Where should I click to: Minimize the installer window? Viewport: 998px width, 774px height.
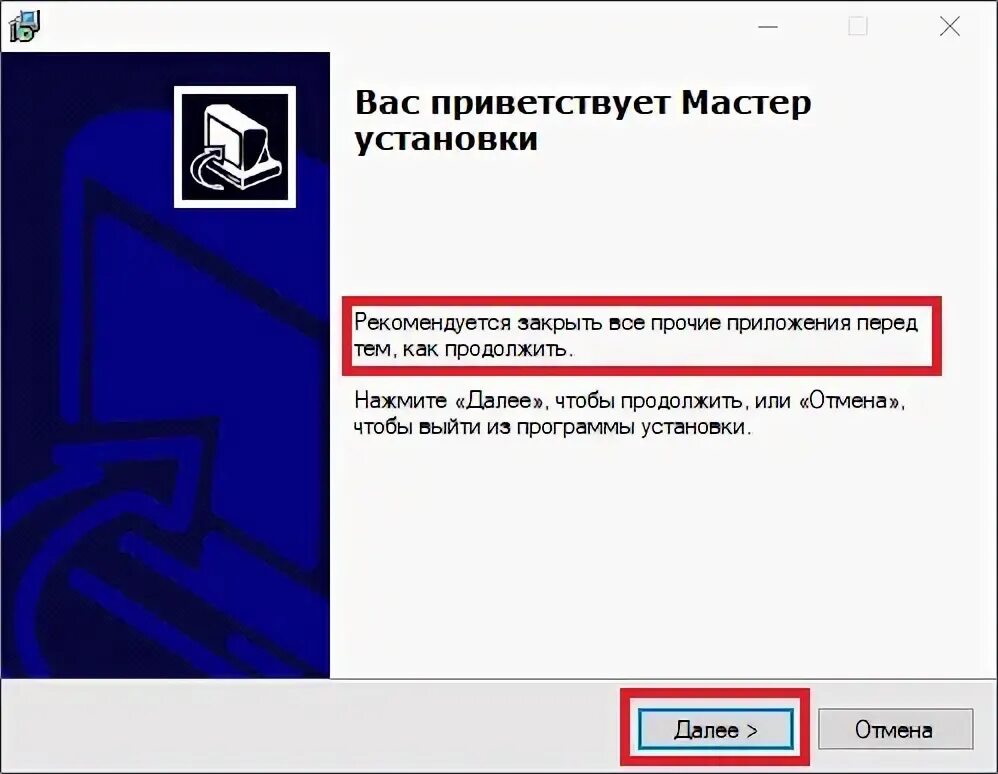click(x=768, y=27)
